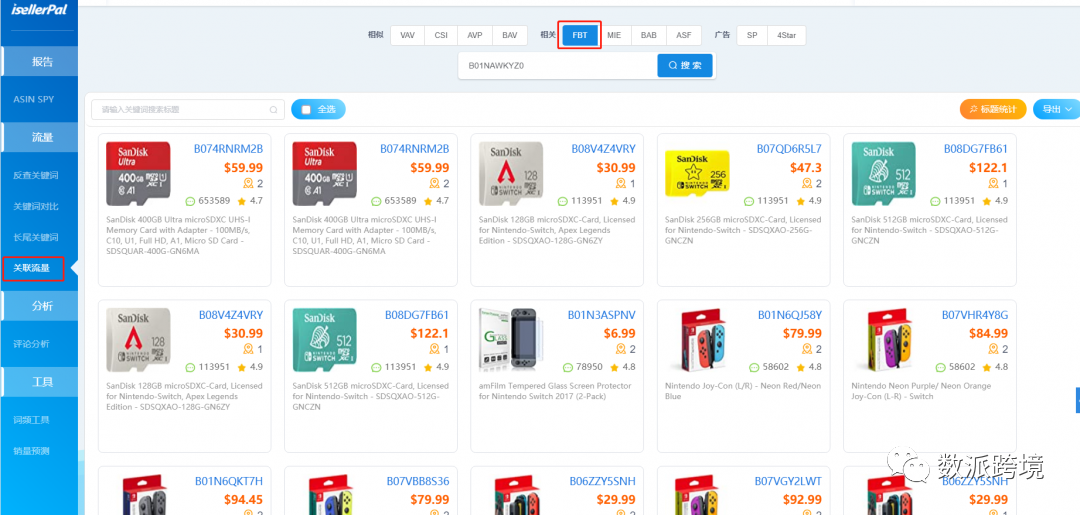Click the rank badge icon on card B01N3ASPNV
This screenshot has width=1080, height=515.
tap(621, 350)
